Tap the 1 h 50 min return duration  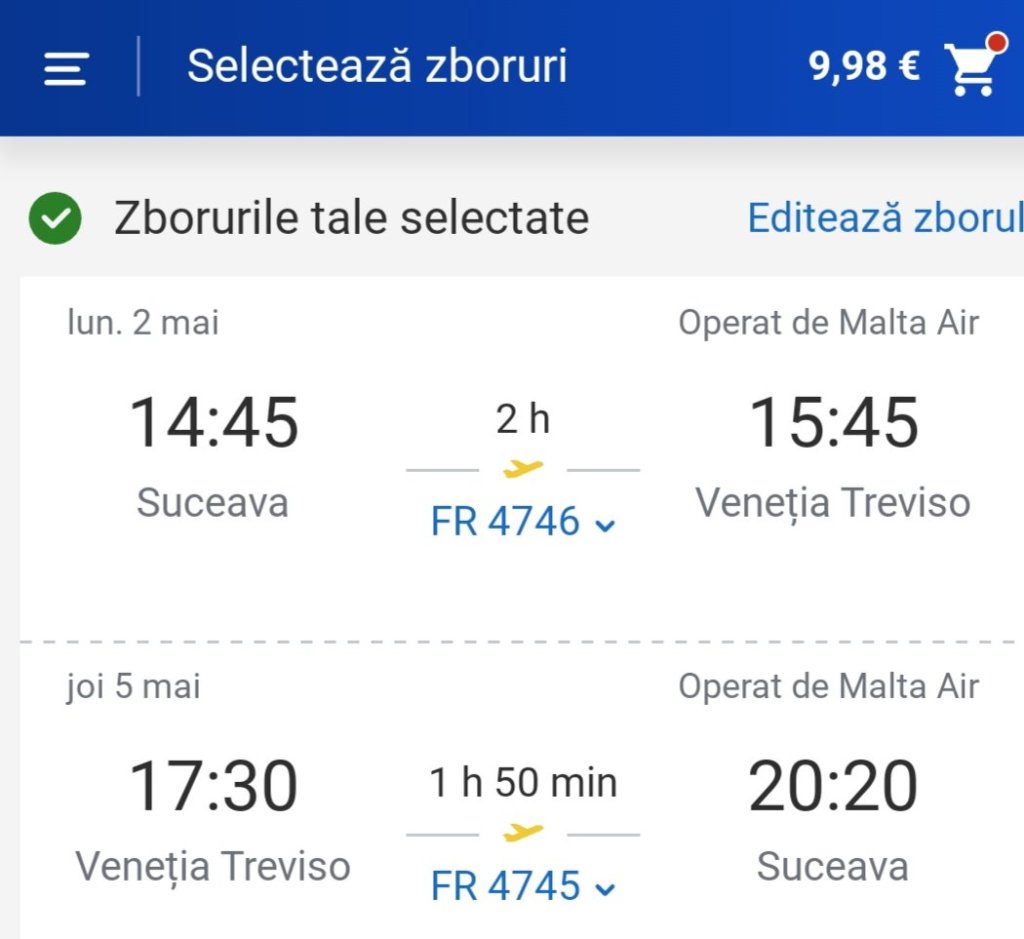pos(523,783)
